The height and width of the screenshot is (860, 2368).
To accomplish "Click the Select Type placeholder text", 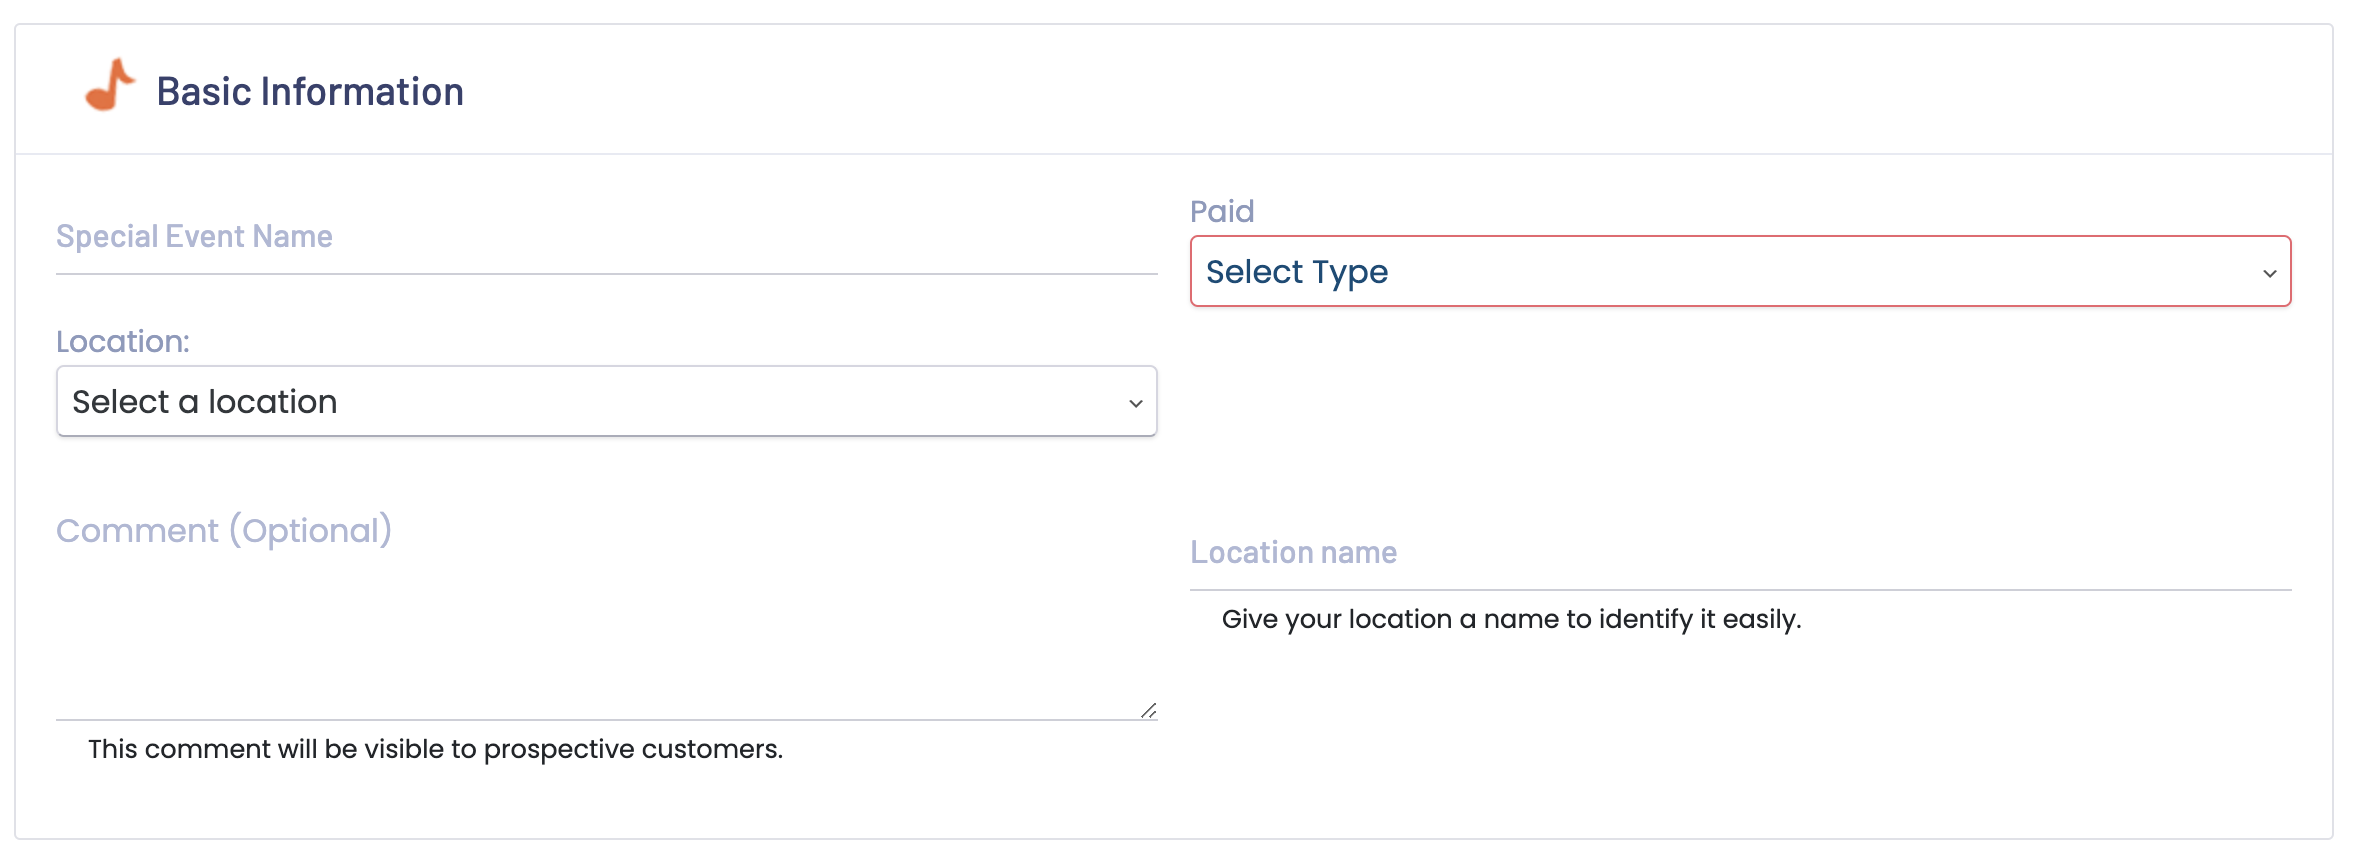I will pos(1296,272).
